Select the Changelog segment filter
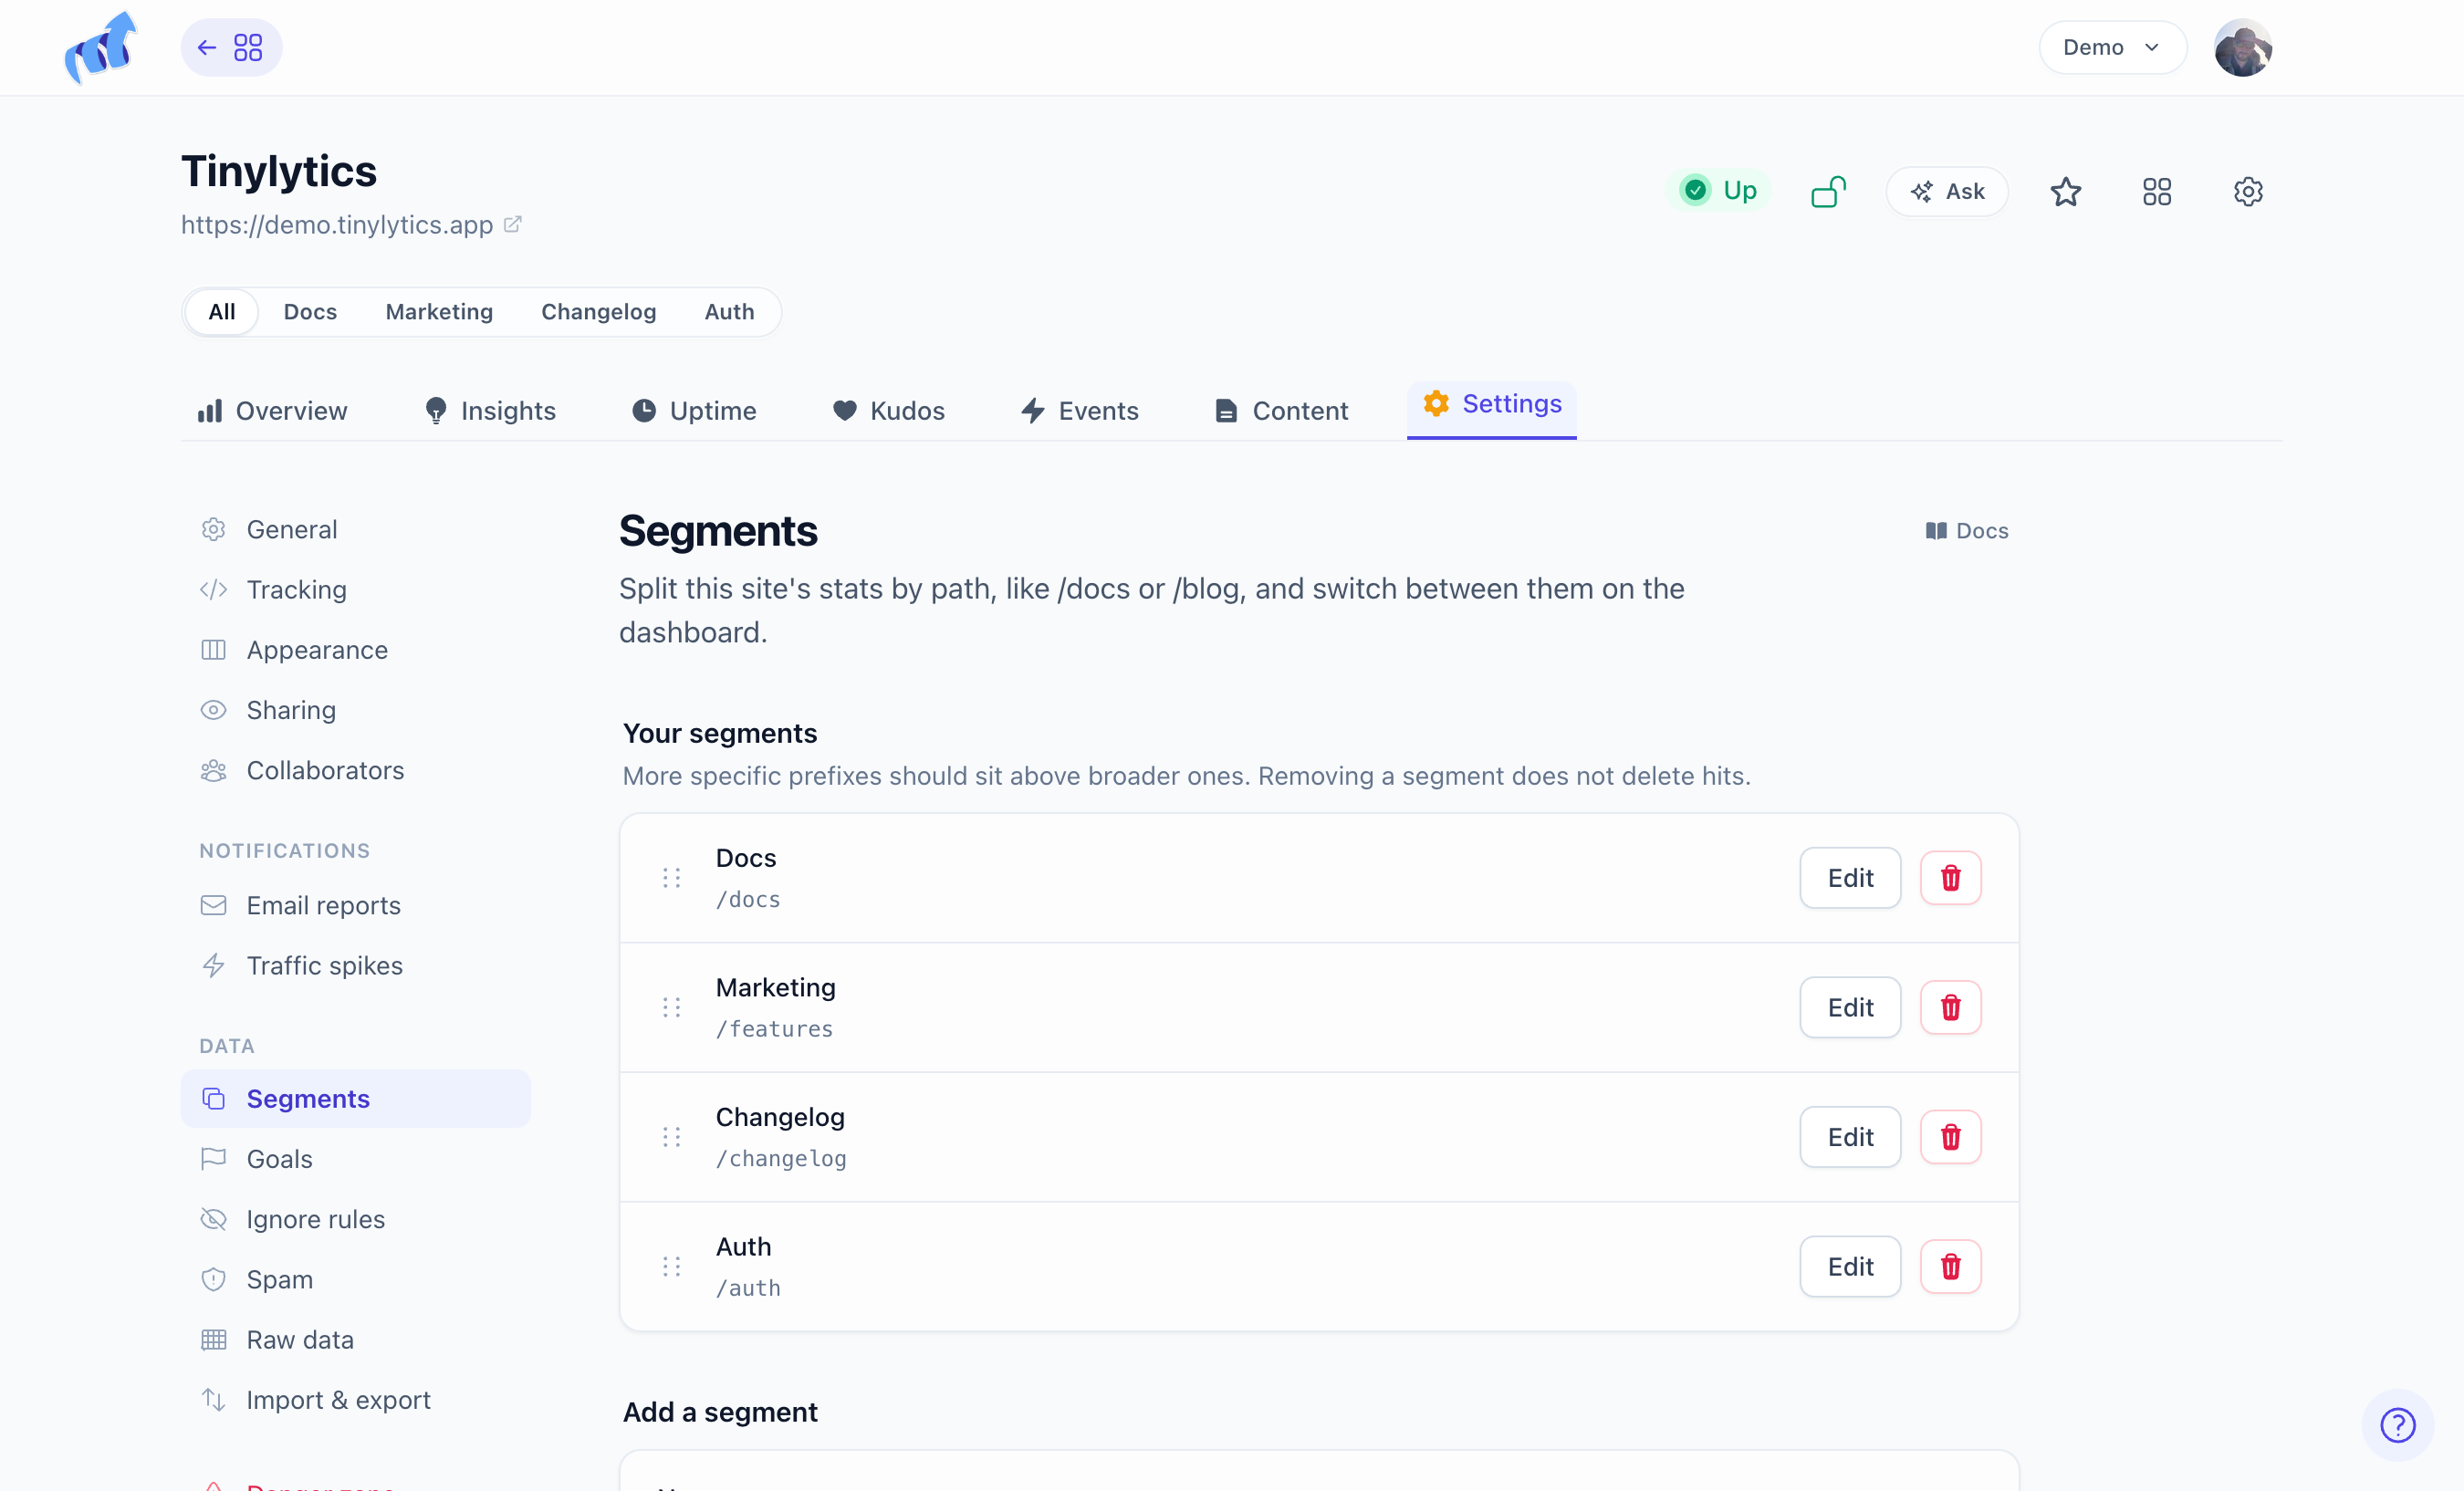Image resolution: width=2464 pixels, height=1491 pixels. click(598, 312)
